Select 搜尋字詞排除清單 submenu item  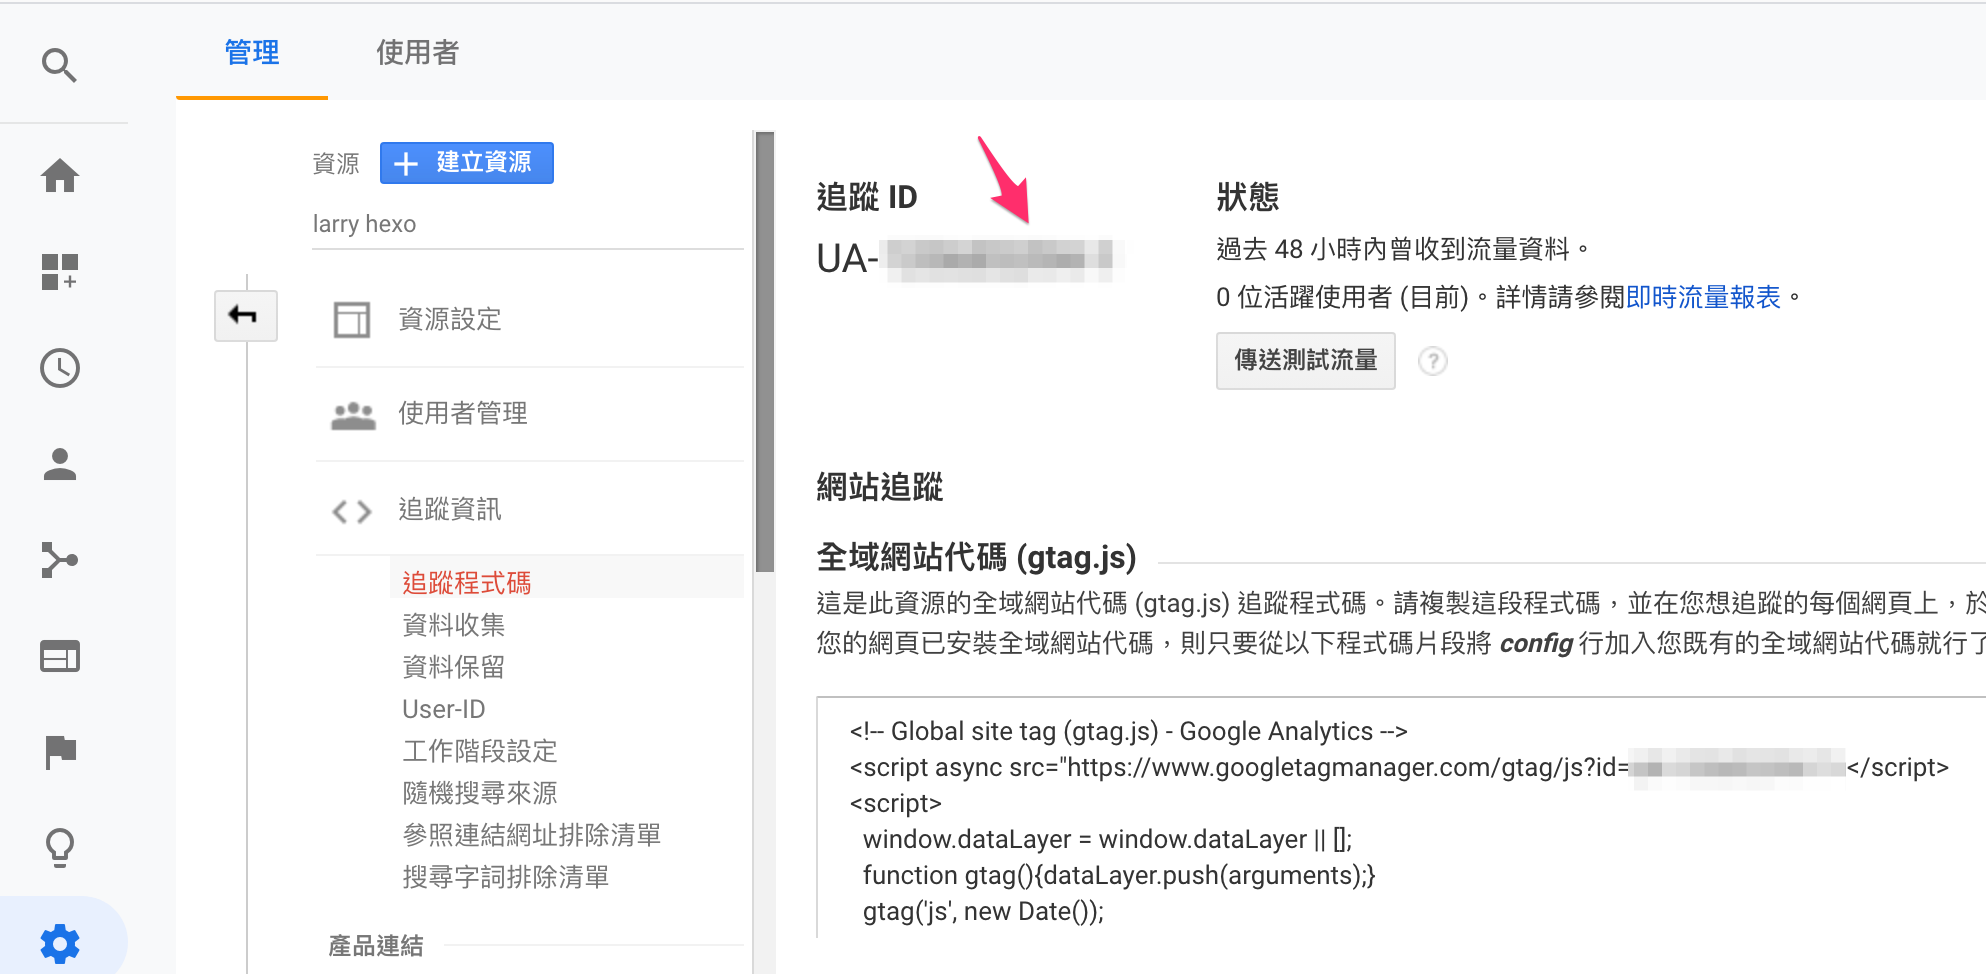pyautogui.click(x=505, y=877)
